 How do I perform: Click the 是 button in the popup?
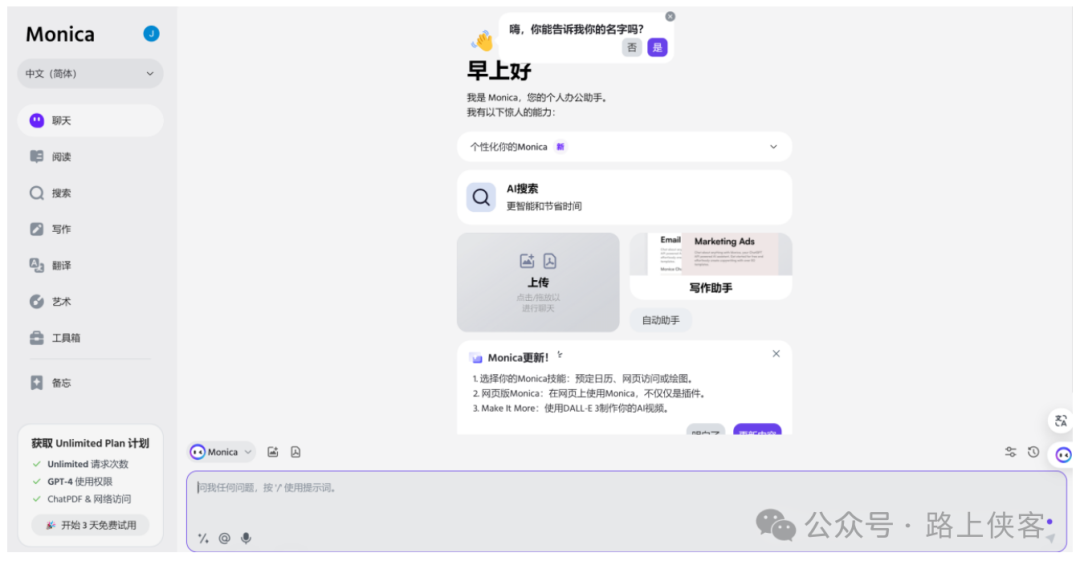tap(657, 48)
